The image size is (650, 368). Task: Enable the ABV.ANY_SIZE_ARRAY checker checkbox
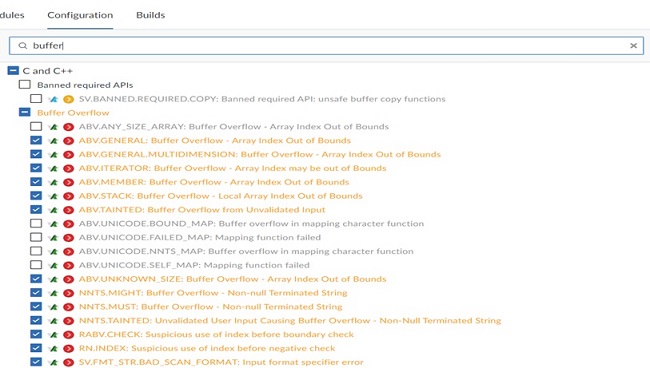click(x=36, y=126)
